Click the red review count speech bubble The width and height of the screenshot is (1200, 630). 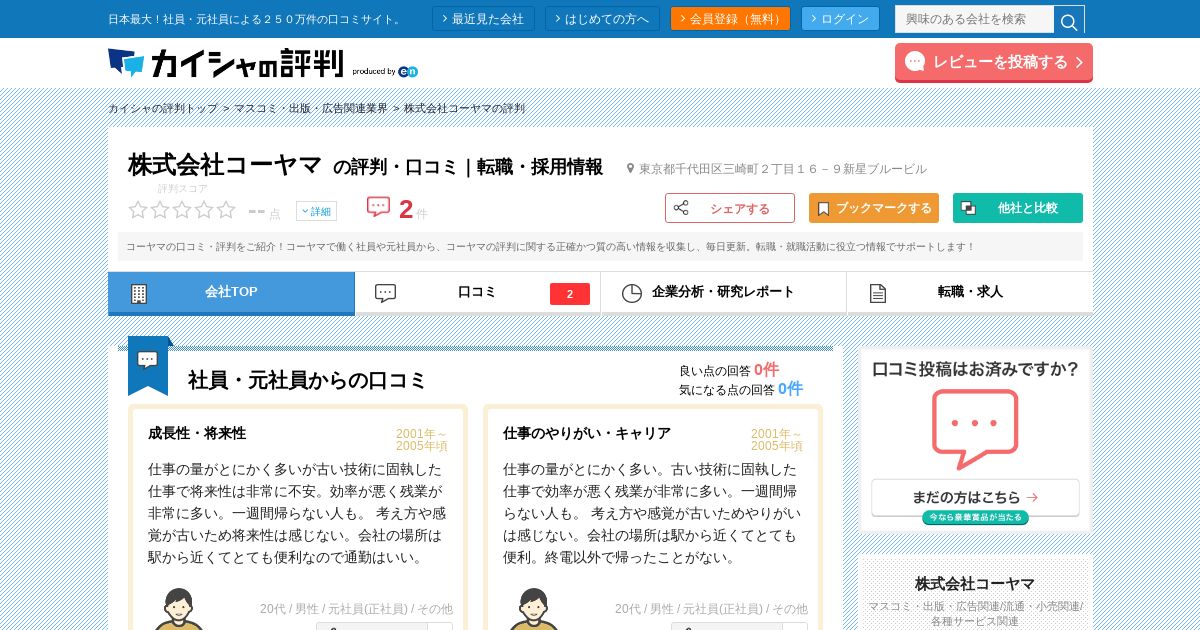[x=378, y=207]
